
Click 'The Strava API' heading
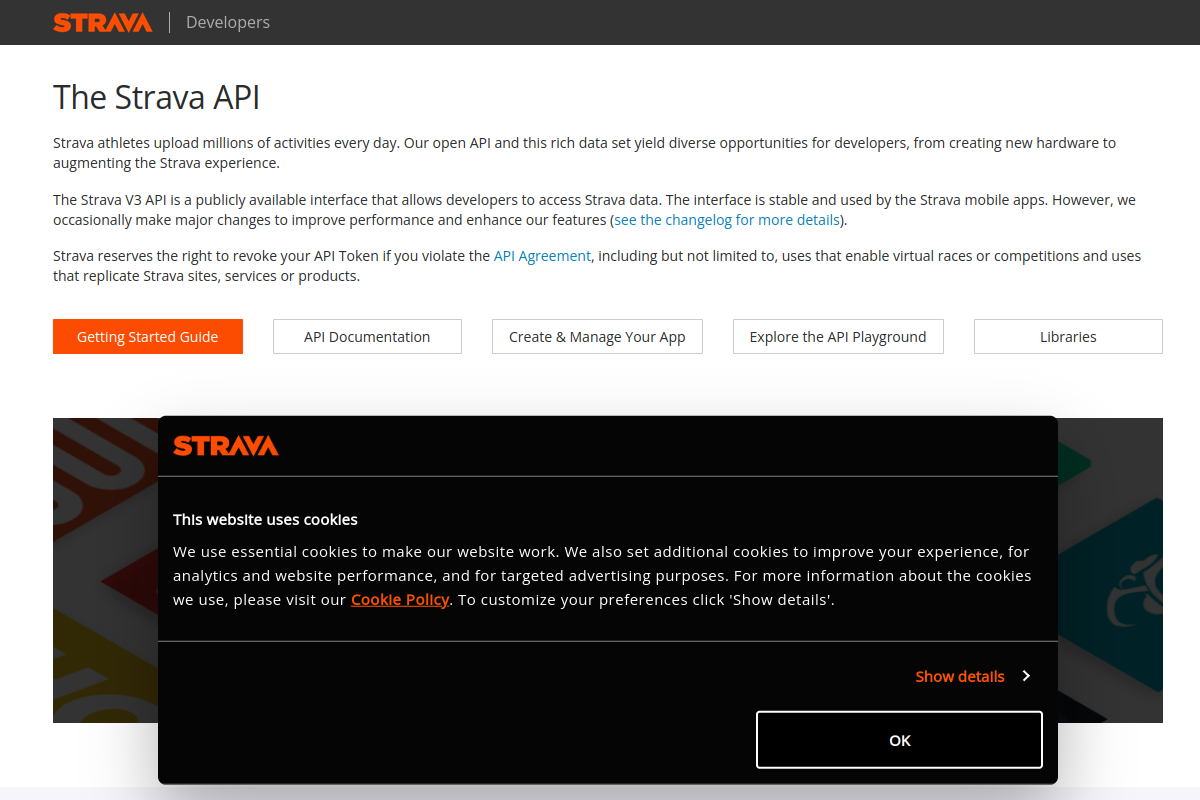(x=157, y=97)
